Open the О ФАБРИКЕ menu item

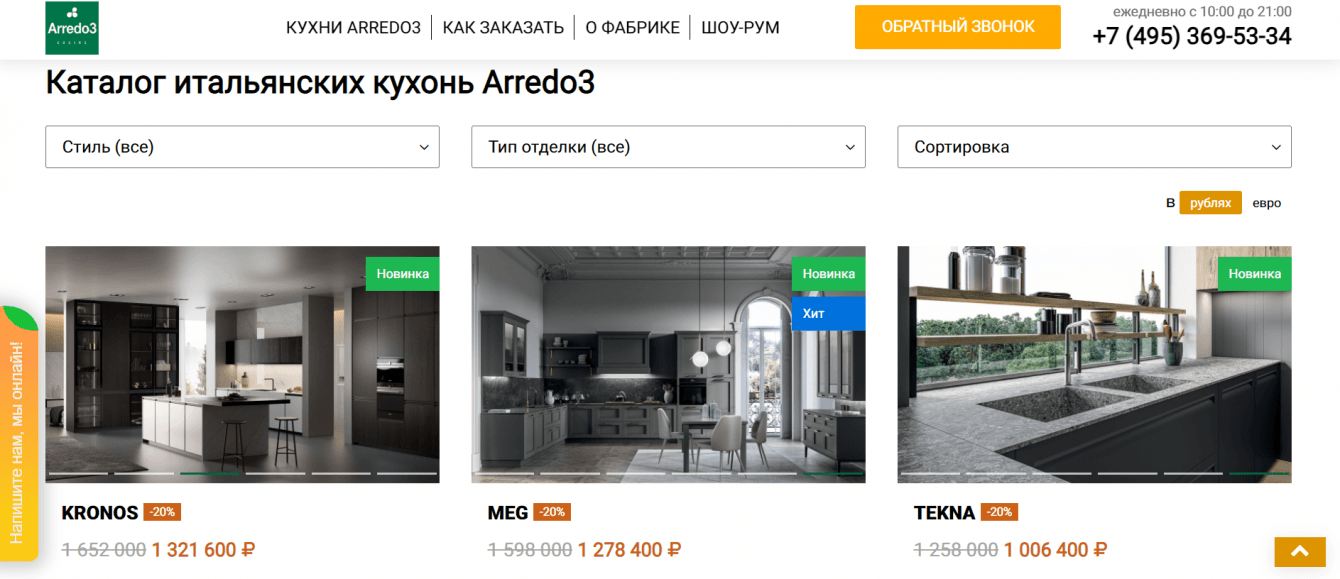click(632, 28)
